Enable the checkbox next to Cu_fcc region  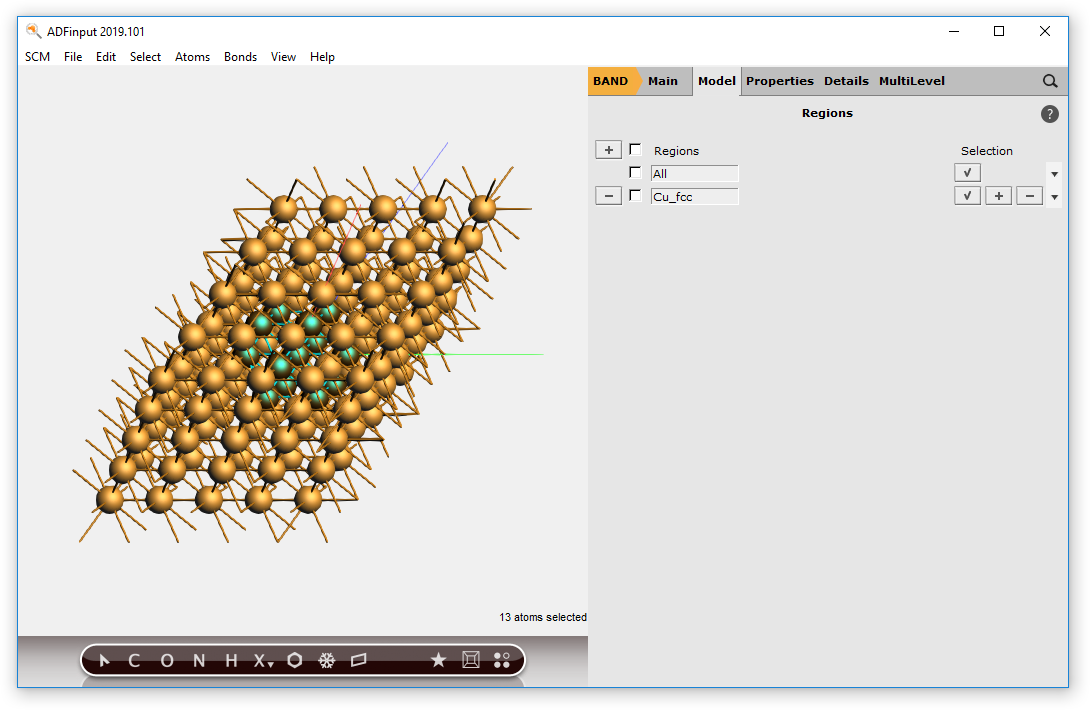tap(635, 195)
